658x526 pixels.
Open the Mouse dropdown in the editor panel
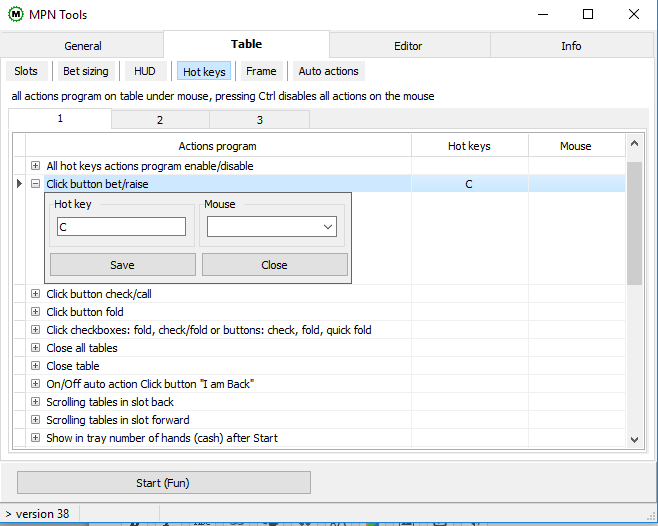pyautogui.click(x=272, y=227)
